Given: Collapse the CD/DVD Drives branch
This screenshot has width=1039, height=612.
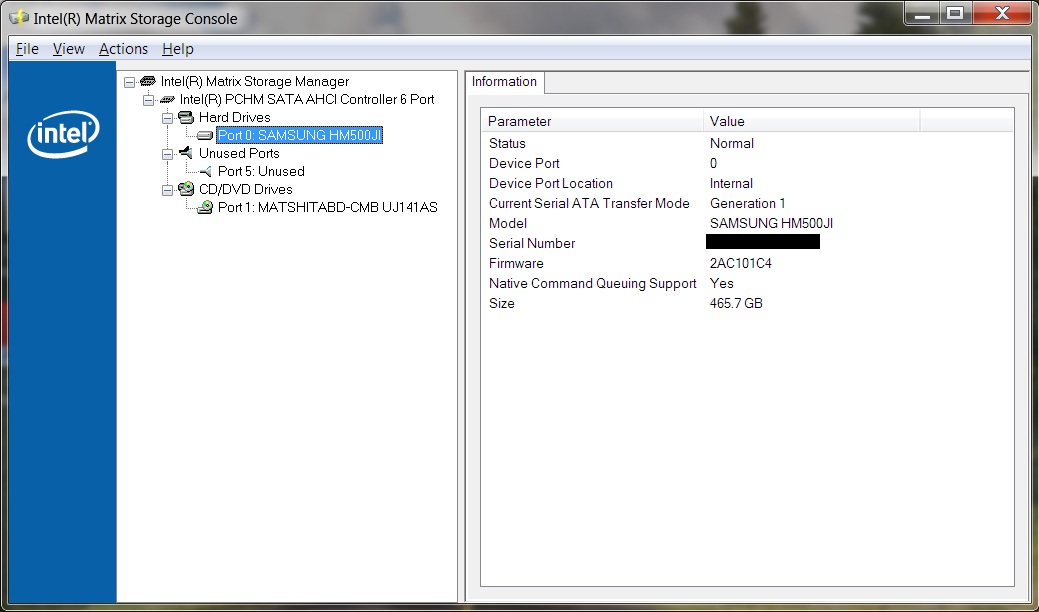Looking at the screenshot, I should (x=168, y=190).
